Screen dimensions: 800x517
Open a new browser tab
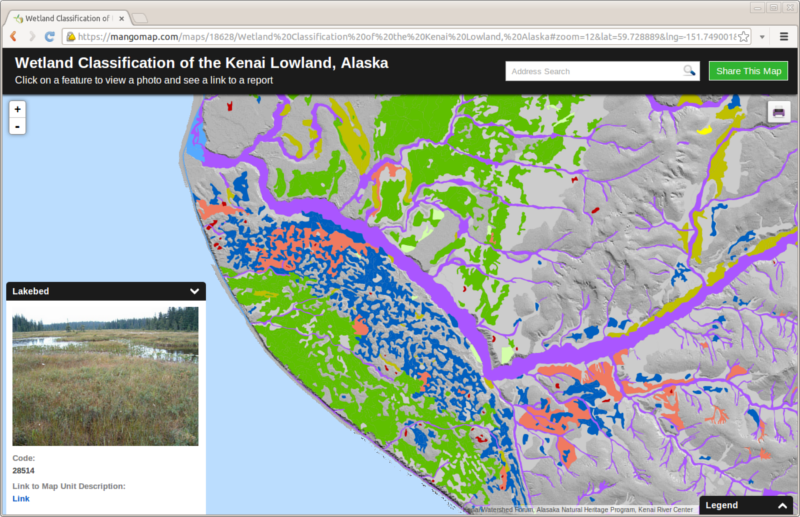click(140, 18)
